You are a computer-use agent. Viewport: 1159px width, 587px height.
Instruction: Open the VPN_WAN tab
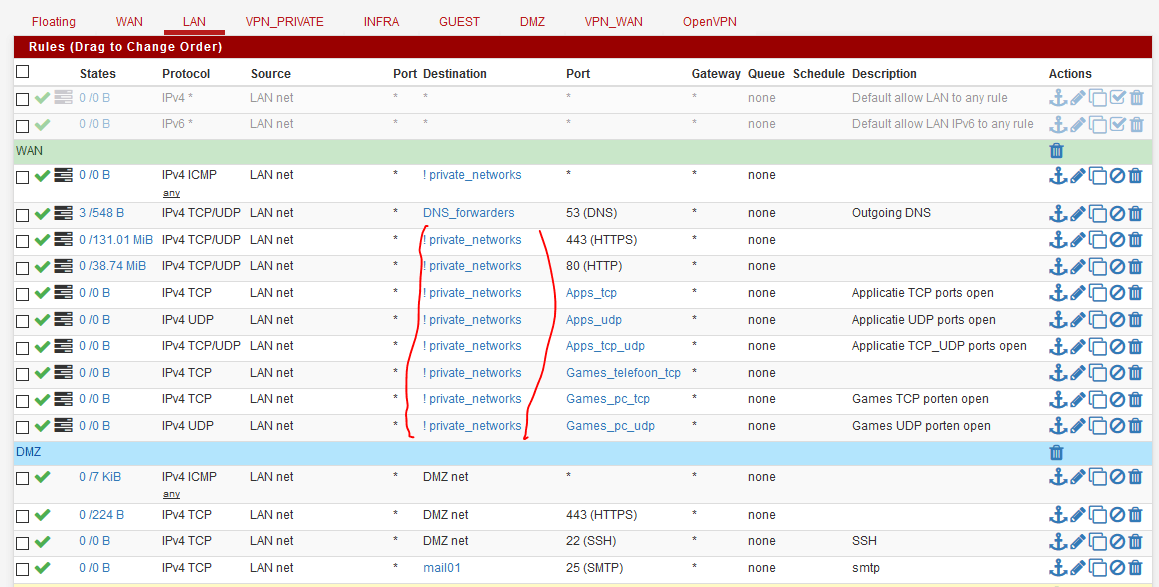click(x=614, y=21)
